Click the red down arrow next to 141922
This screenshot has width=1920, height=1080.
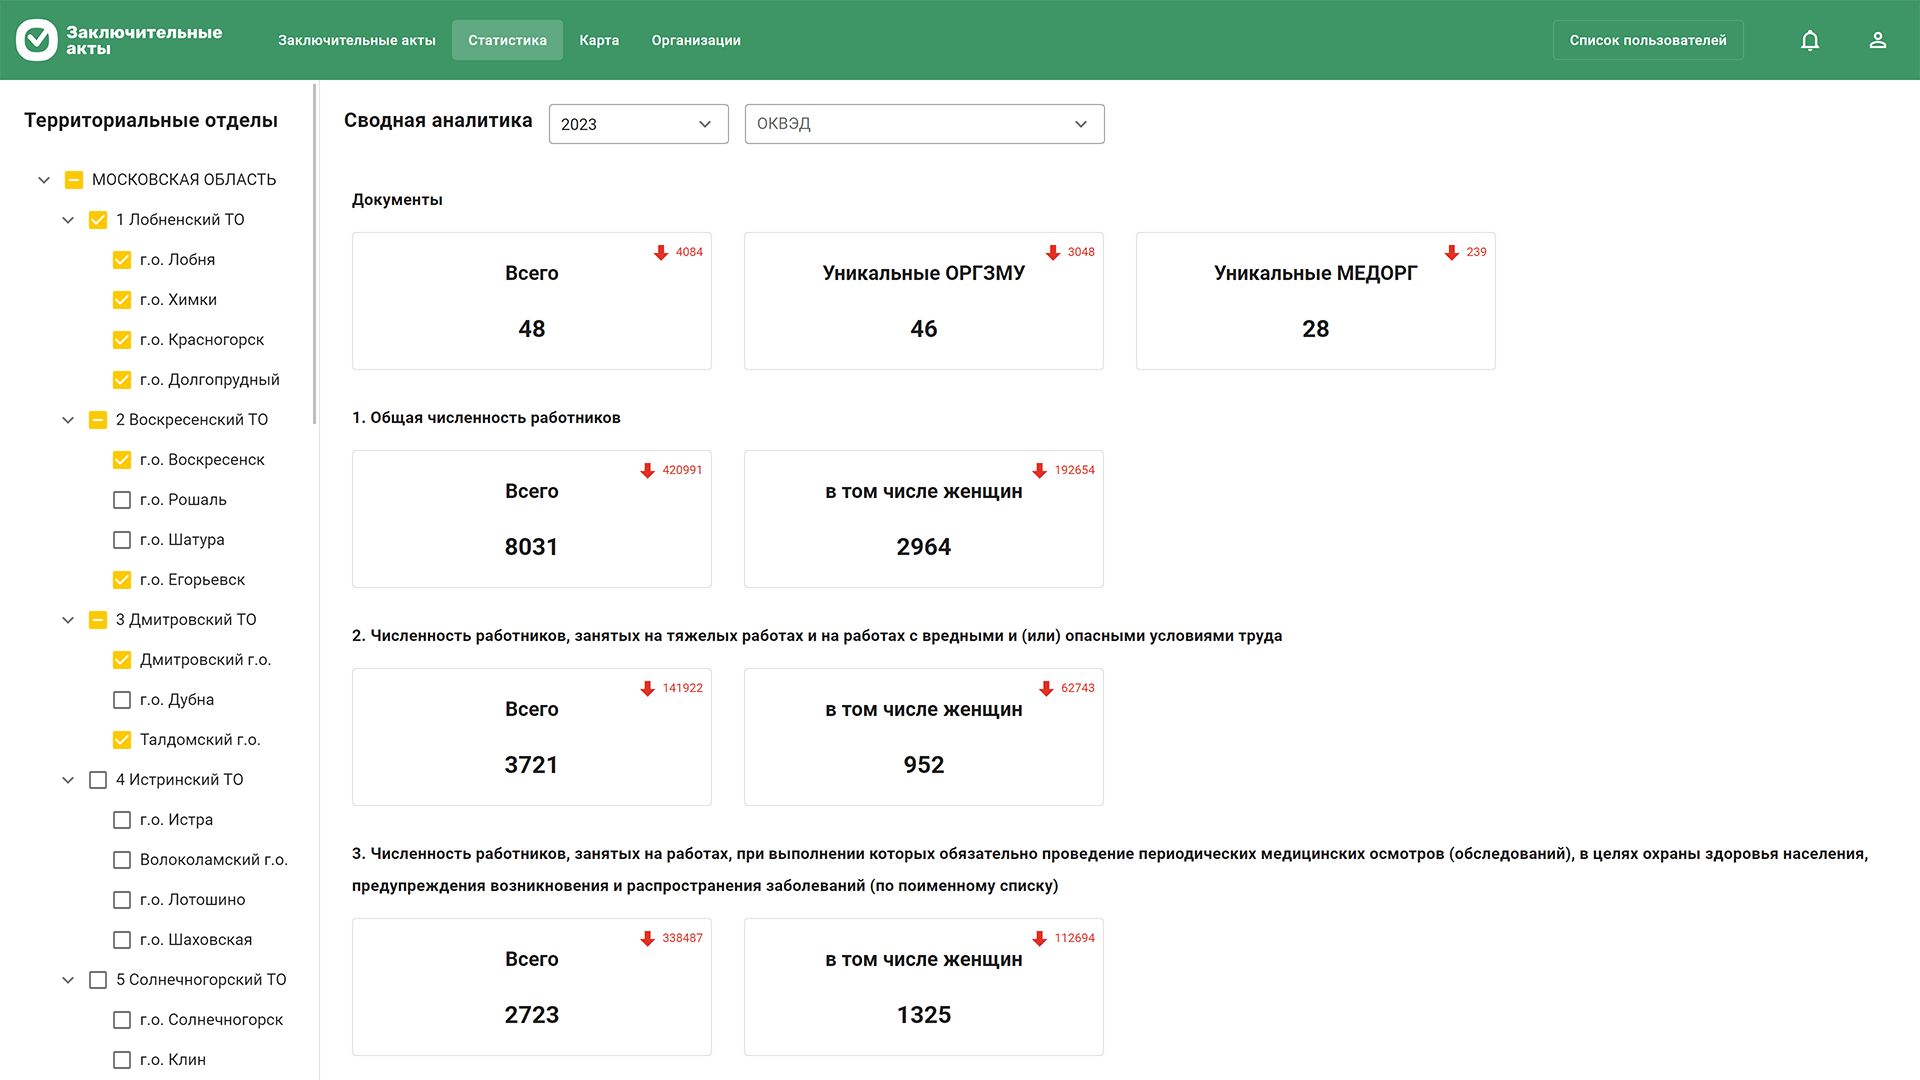tap(648, 688)
